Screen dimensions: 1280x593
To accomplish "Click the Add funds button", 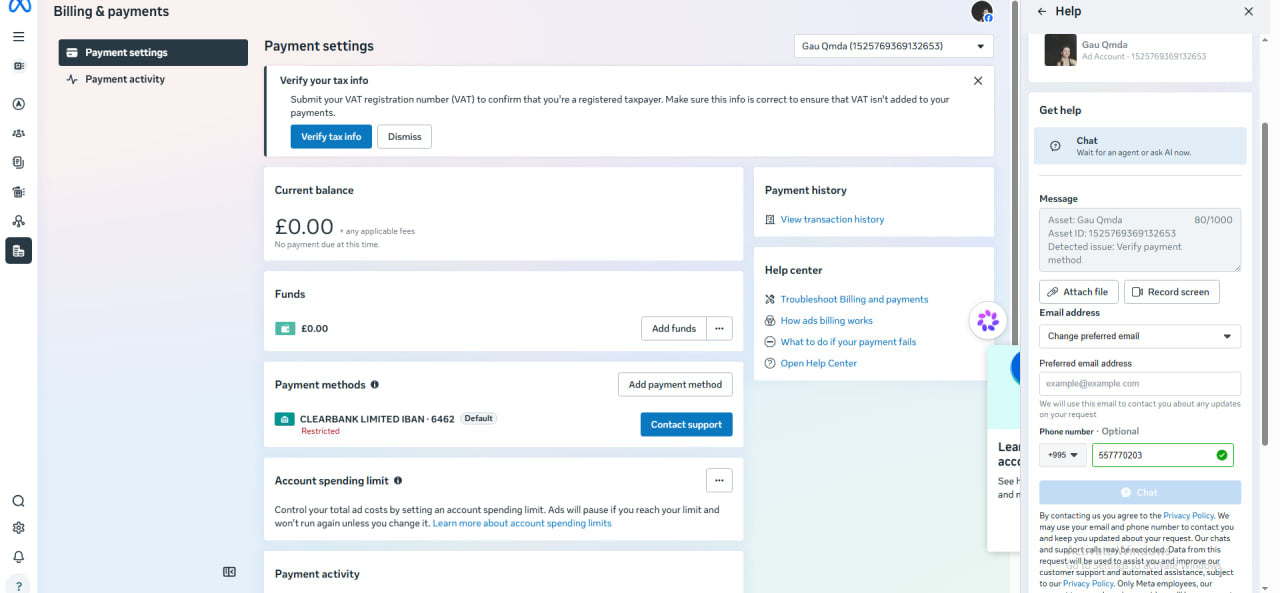I will (674, 328).
